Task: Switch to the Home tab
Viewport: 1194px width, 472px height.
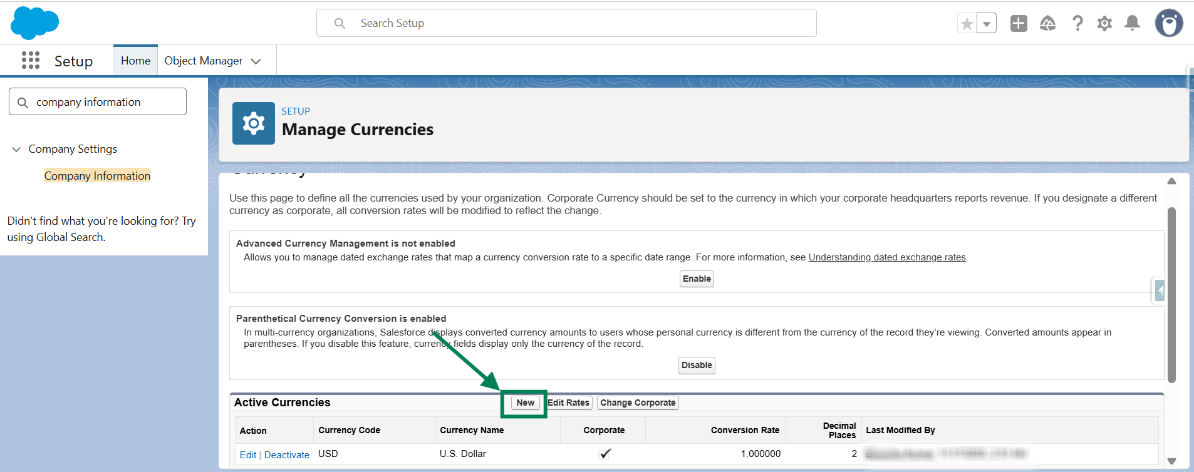Action: click(x=136, y=61)
